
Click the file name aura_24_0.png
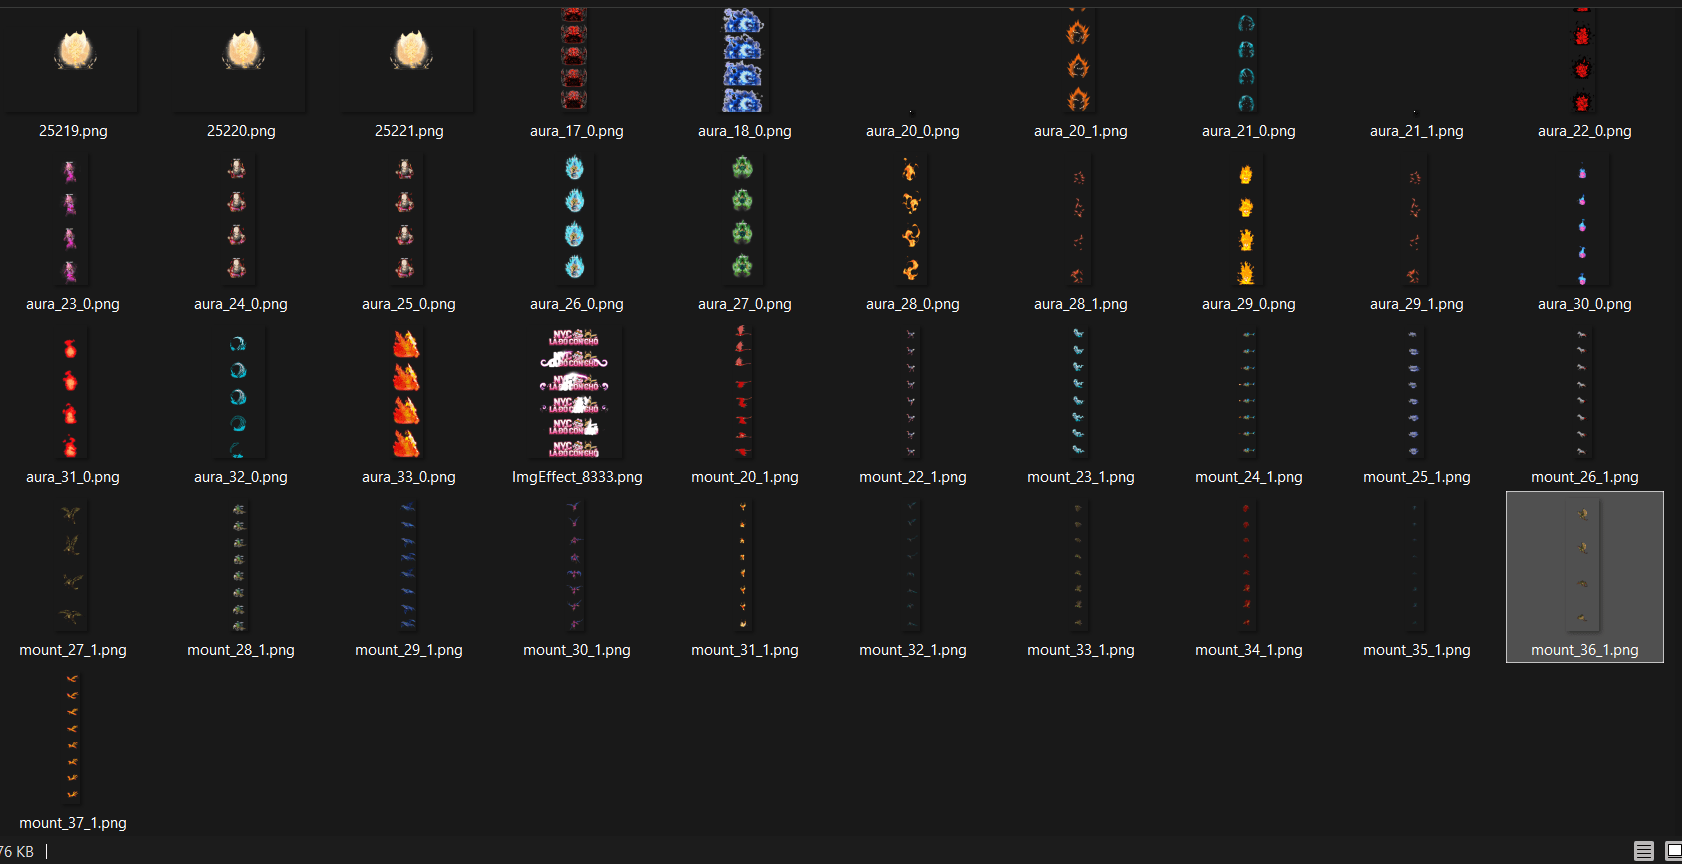click(241, 304)
